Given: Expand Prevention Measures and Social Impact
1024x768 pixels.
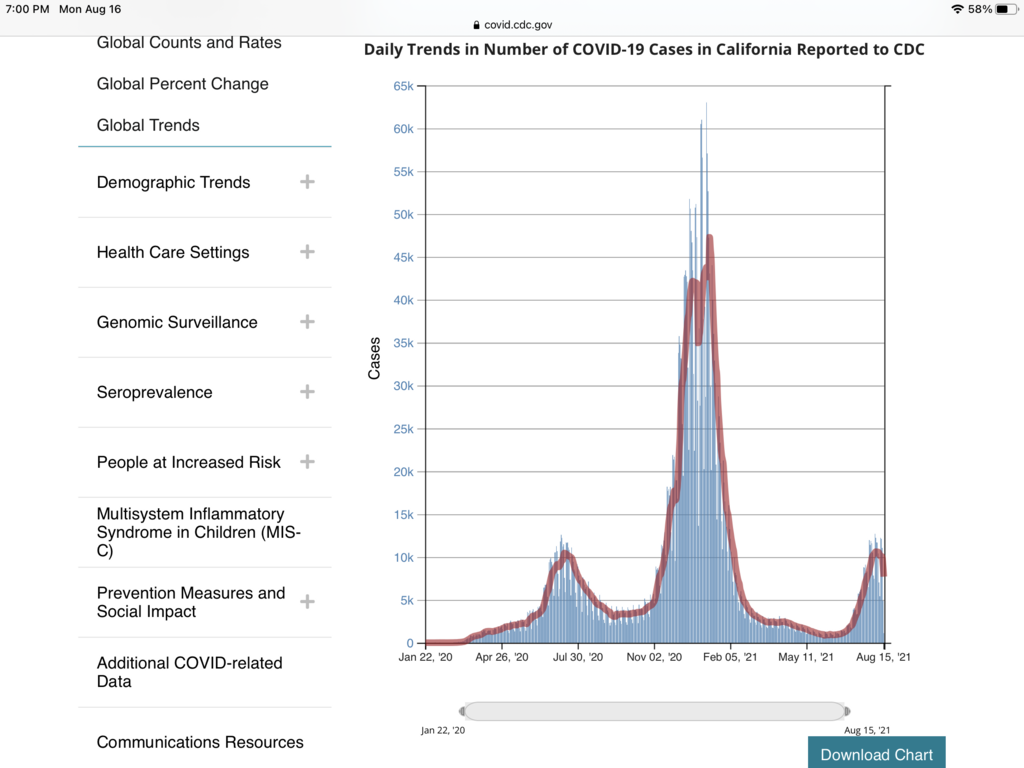Looking at the screenshot, I should click(307, 602).
